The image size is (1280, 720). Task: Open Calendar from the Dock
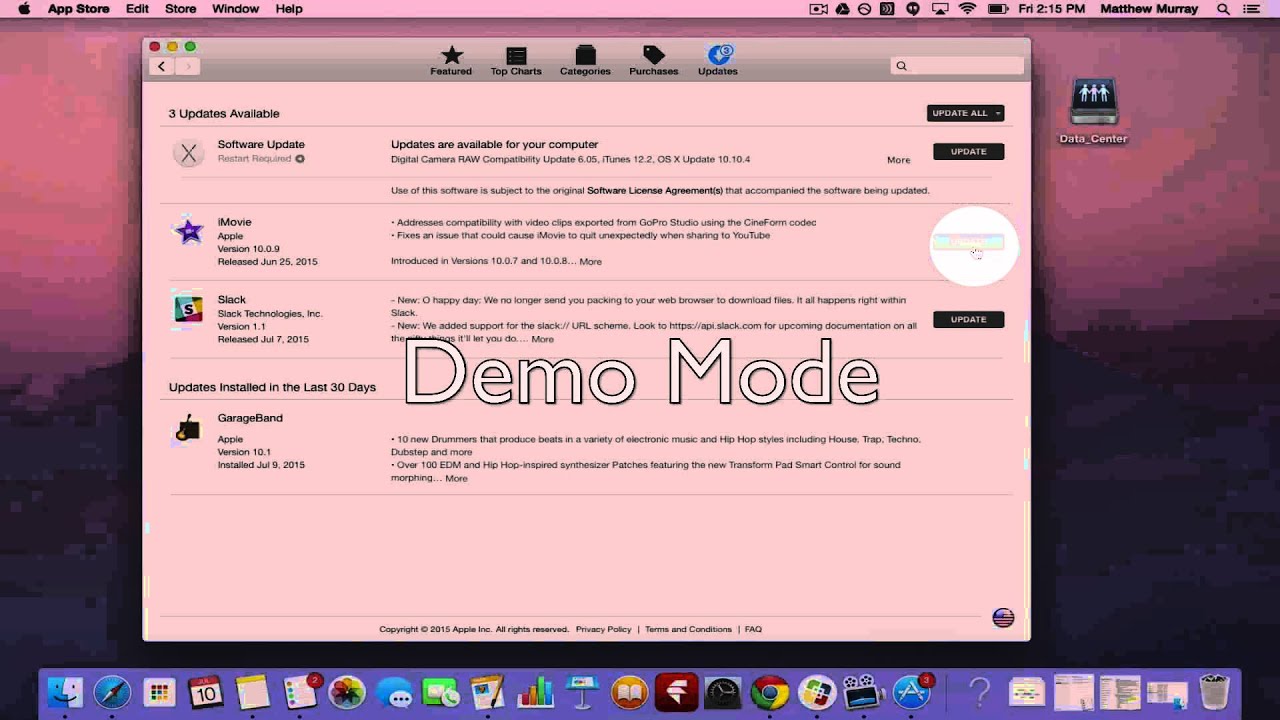206,691
